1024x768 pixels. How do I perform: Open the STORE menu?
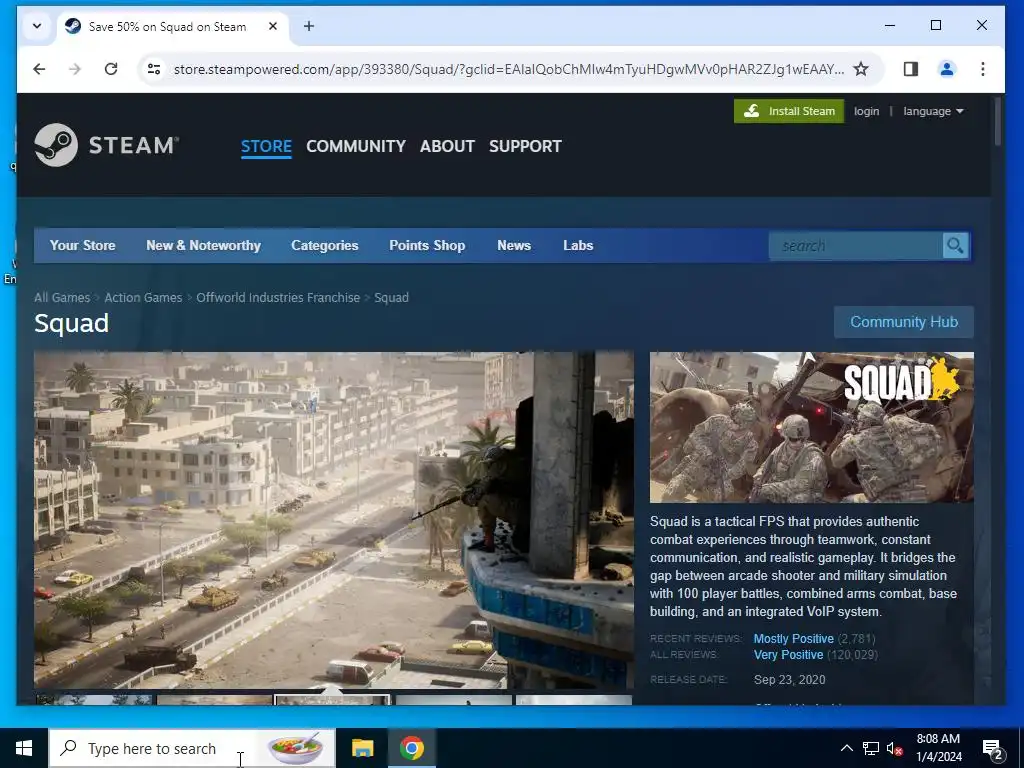(266, 146)
